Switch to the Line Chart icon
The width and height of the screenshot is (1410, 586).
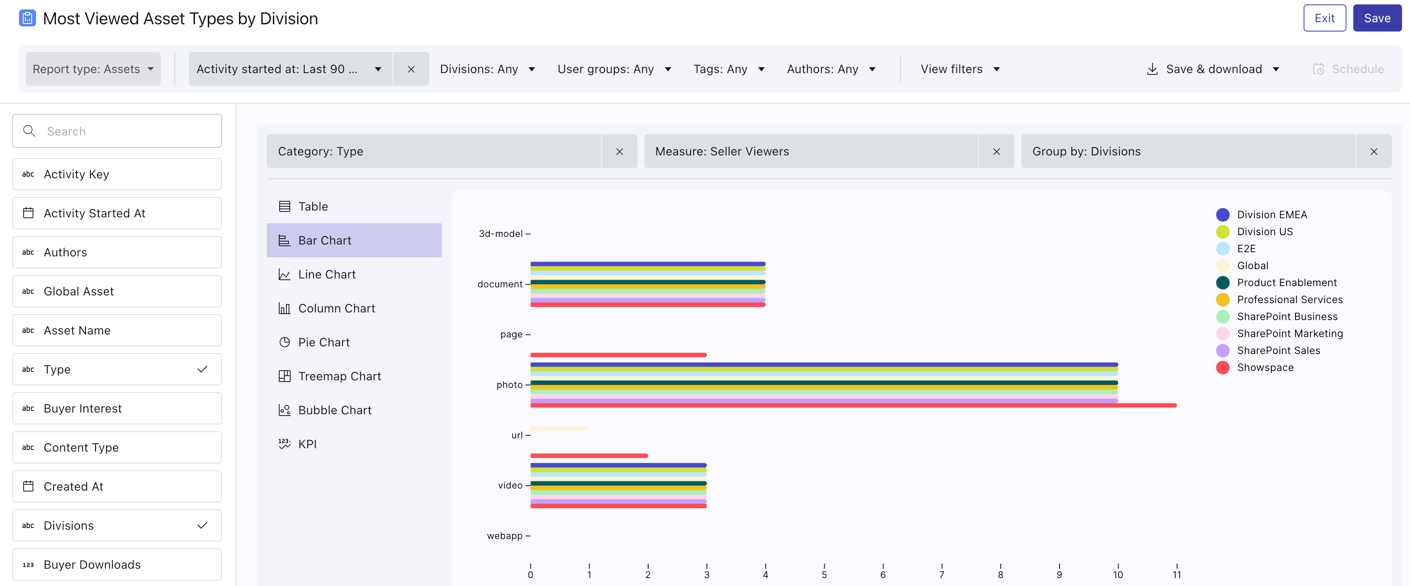tap(285, 274)
